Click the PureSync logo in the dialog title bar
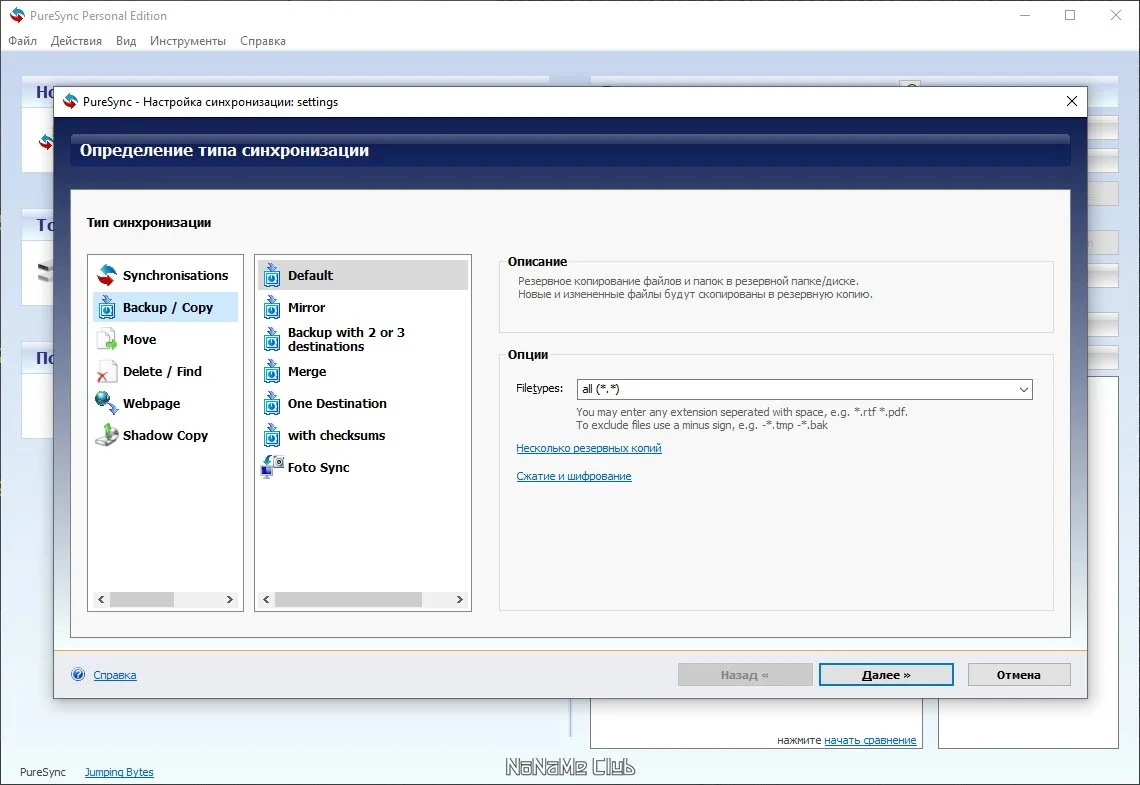1140x785 pixels. 70,102
